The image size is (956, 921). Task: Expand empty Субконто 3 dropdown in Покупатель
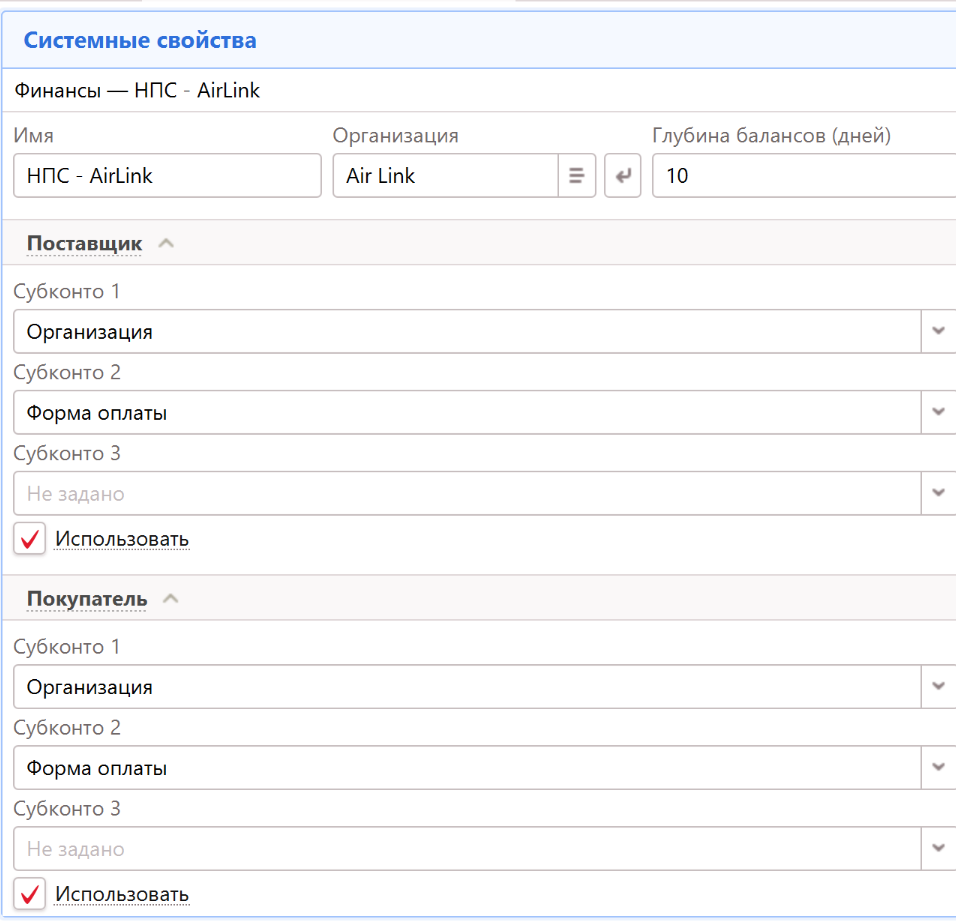[x=937, y=848]
